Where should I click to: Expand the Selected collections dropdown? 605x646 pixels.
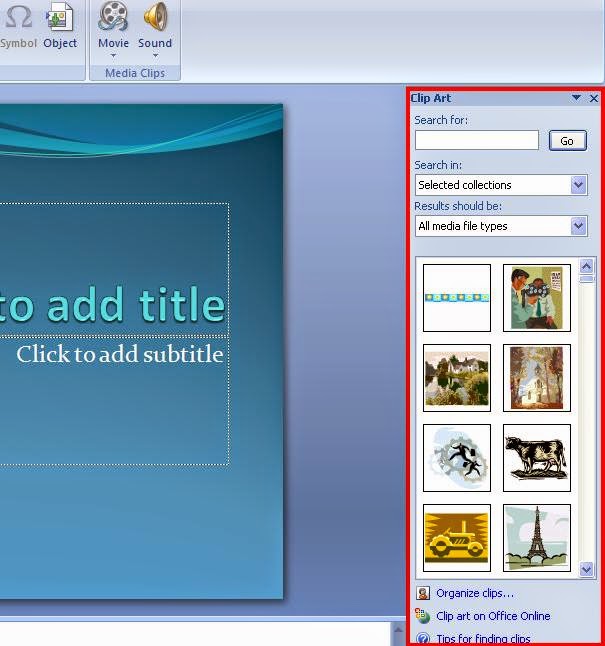pyautogui.click(x=579, y=185)
